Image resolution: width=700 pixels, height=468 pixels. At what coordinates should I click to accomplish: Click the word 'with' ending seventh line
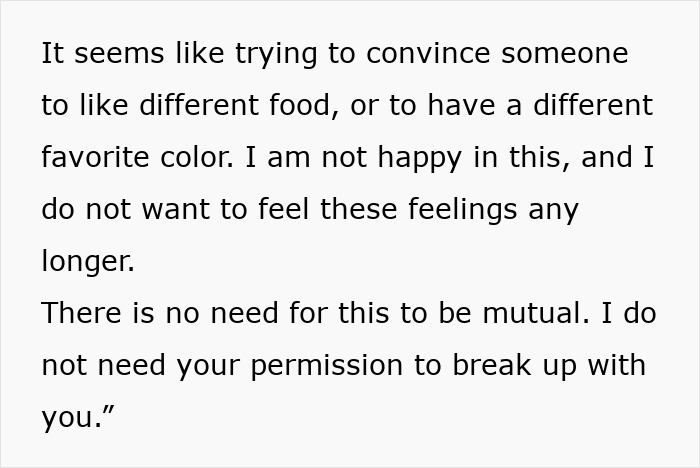click(x=619, y=365)
